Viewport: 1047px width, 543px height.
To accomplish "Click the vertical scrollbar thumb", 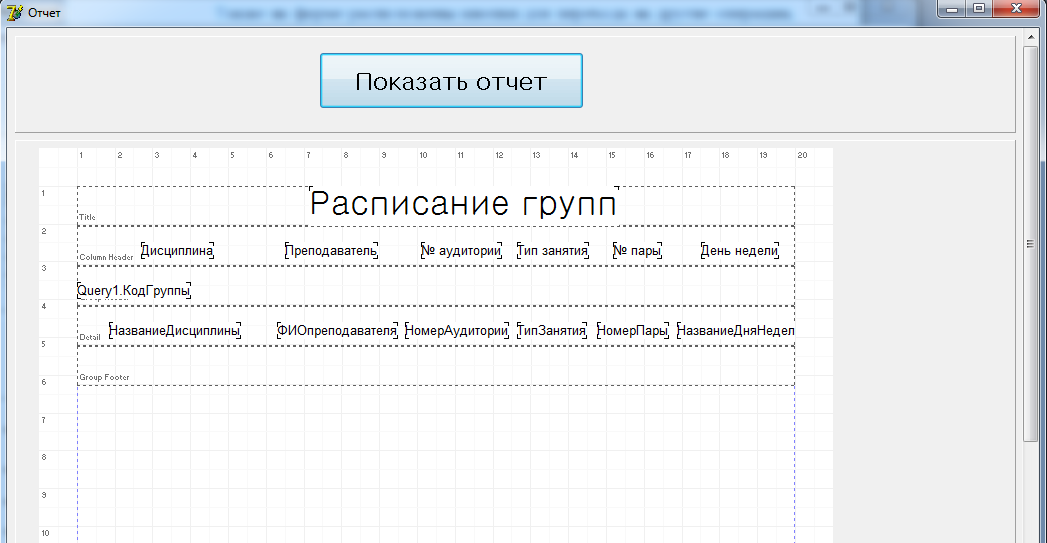I will 1031,243.
